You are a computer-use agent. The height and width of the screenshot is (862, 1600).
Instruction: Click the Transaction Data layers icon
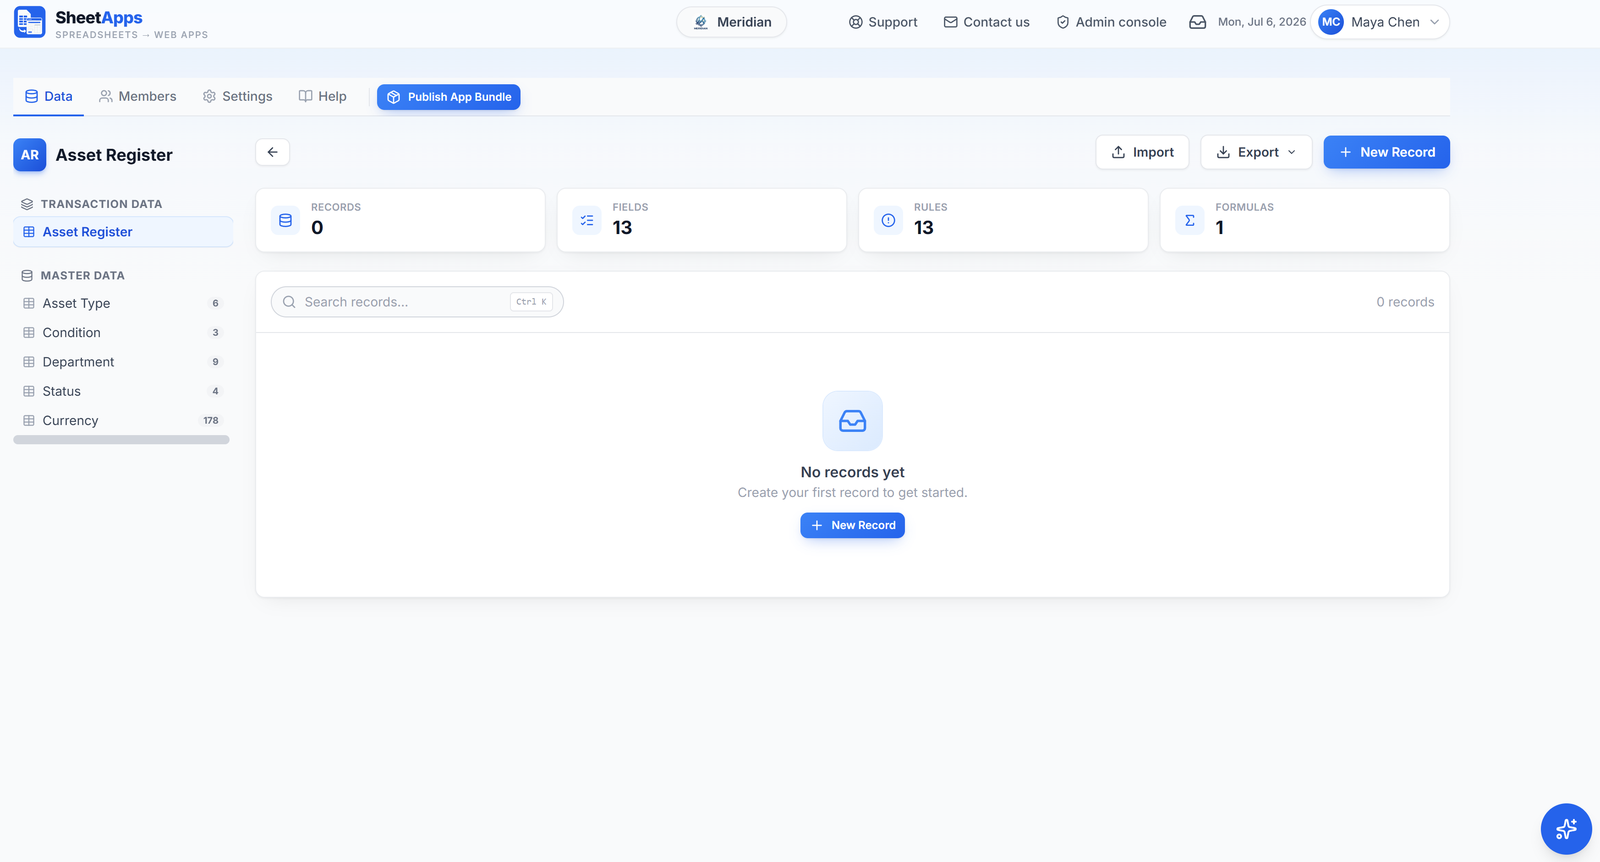[27, 204]
